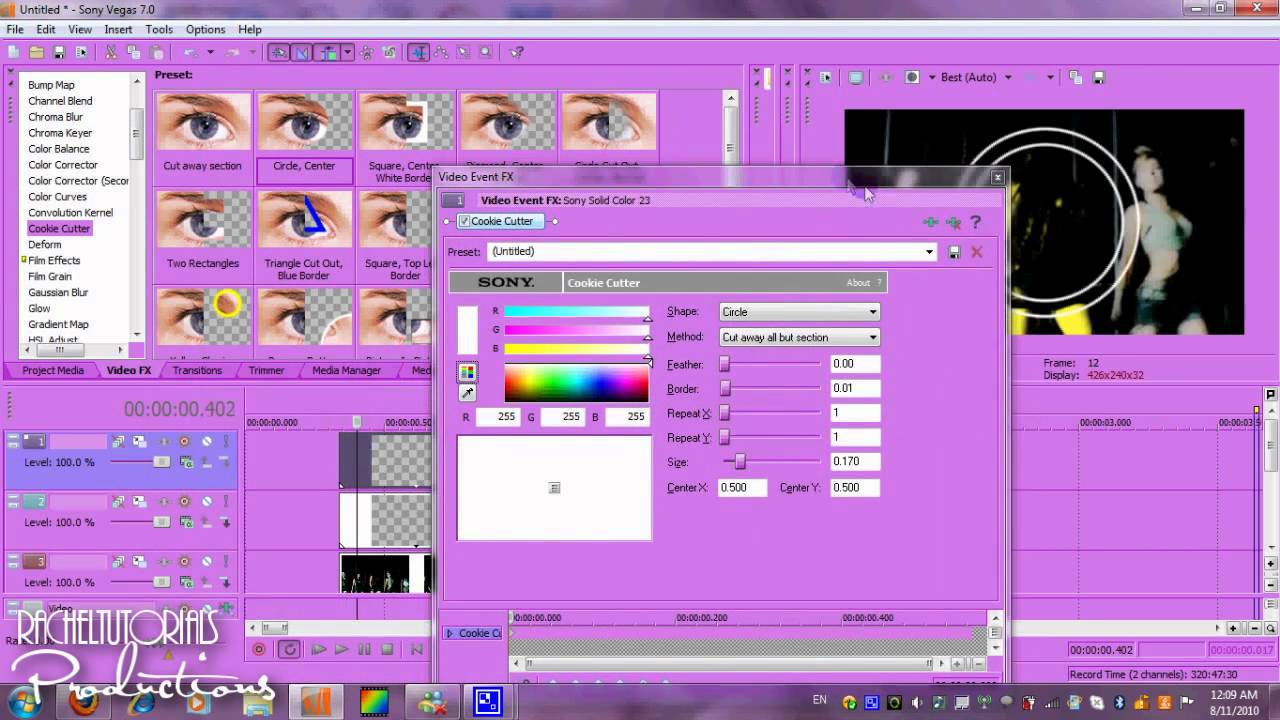
Task: Click the Save toolbar icon
Action: (x=59, y=52)
